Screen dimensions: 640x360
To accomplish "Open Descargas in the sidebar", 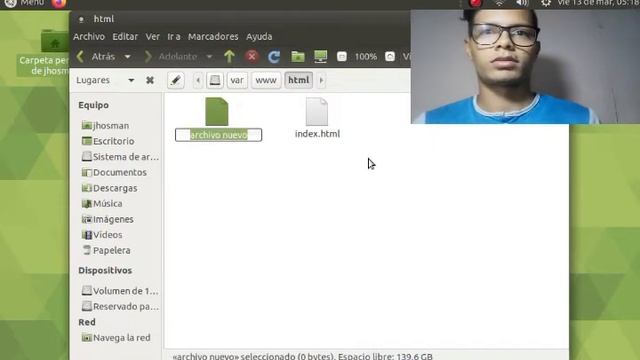I will point(109,188).
